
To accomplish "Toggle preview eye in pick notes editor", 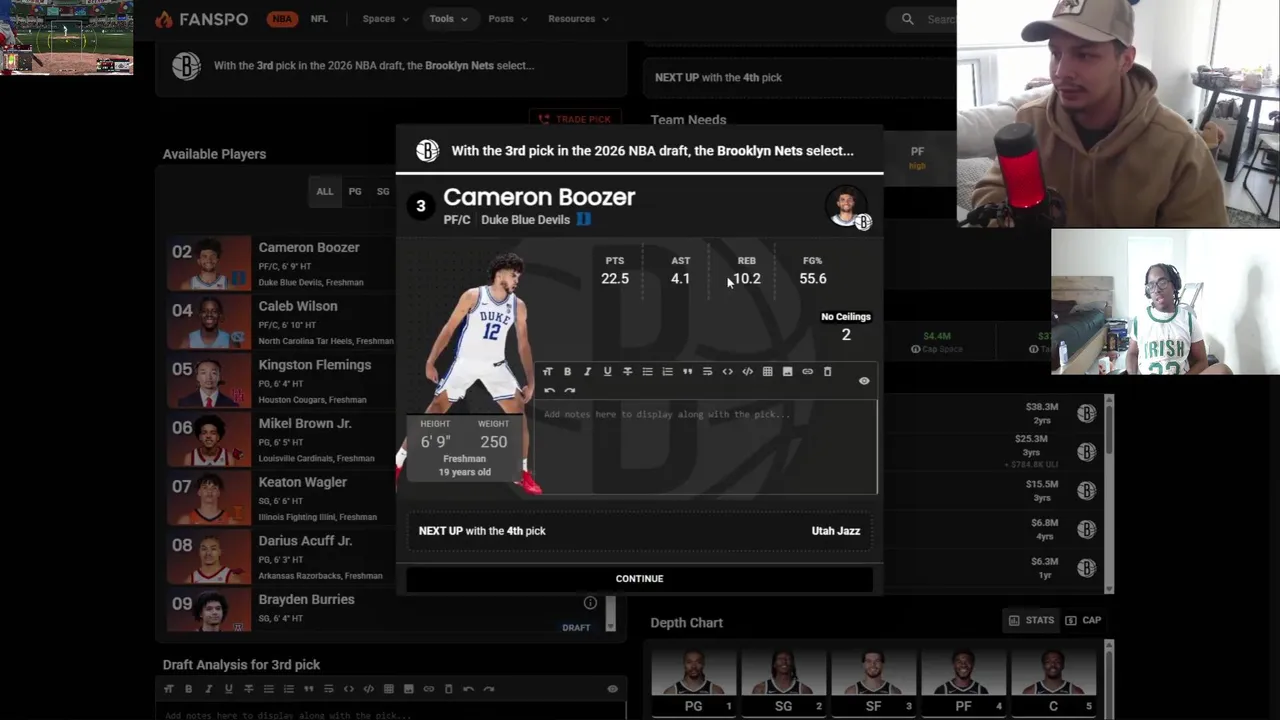I will (864, 381).
